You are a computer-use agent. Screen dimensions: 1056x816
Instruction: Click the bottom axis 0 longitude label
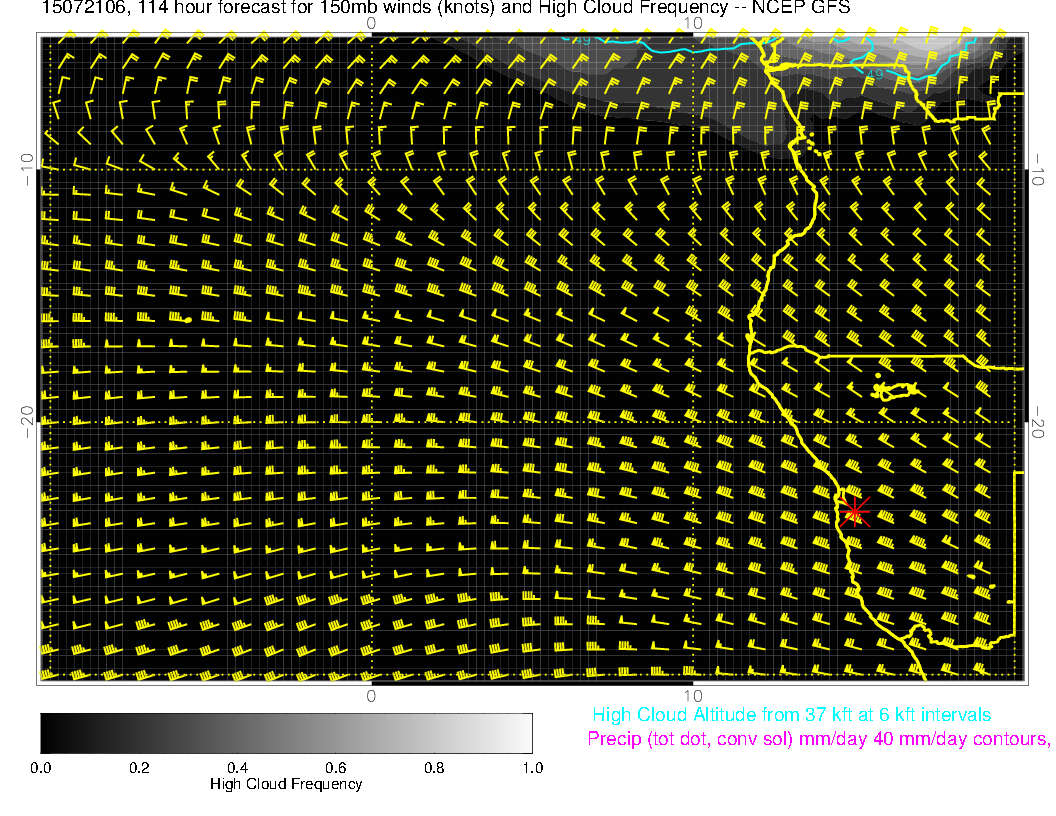tap(370, 695)
